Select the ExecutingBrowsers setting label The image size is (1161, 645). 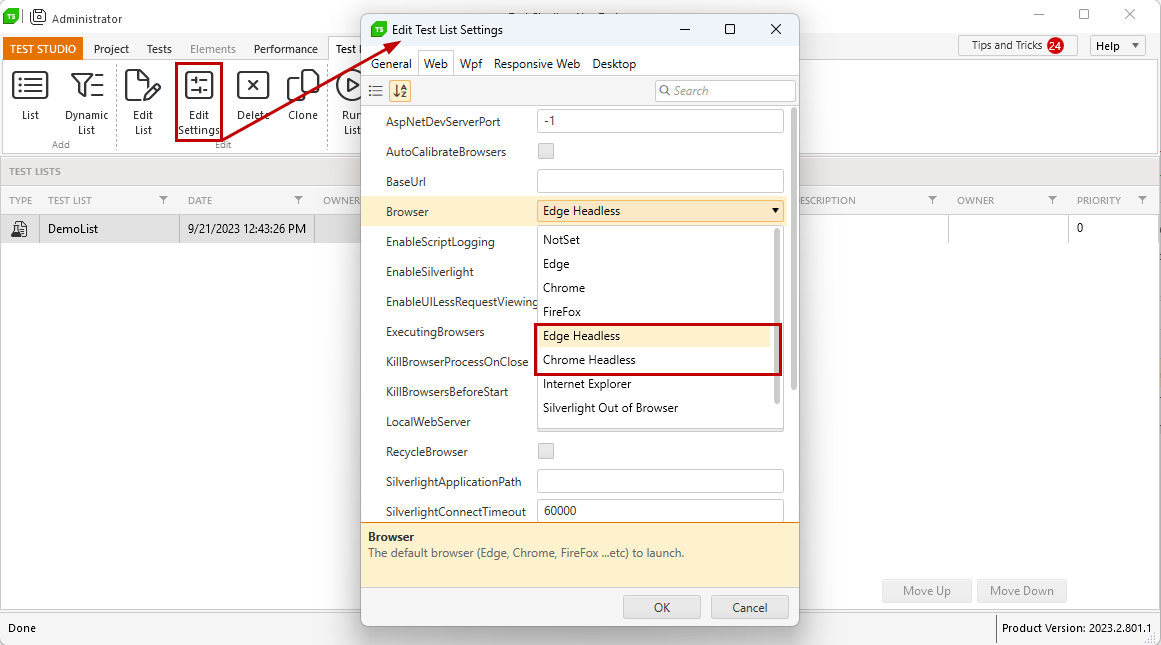click(x=435, y=332)
